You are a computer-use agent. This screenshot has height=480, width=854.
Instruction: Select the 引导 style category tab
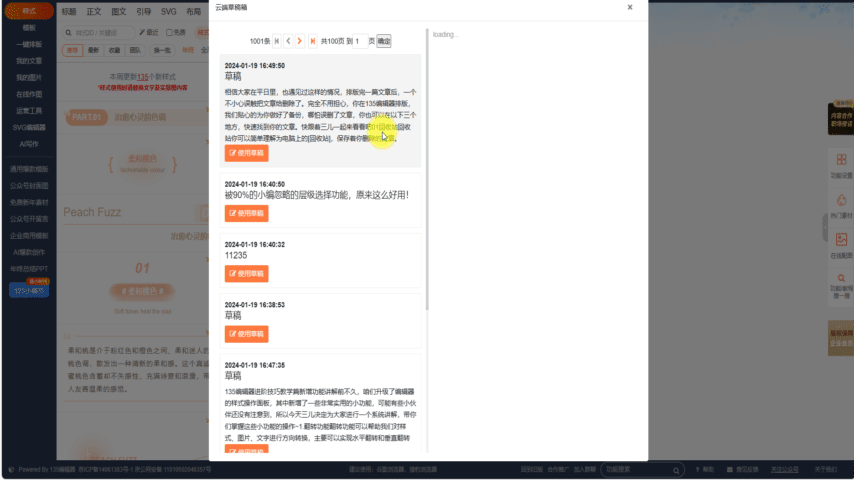143,11
